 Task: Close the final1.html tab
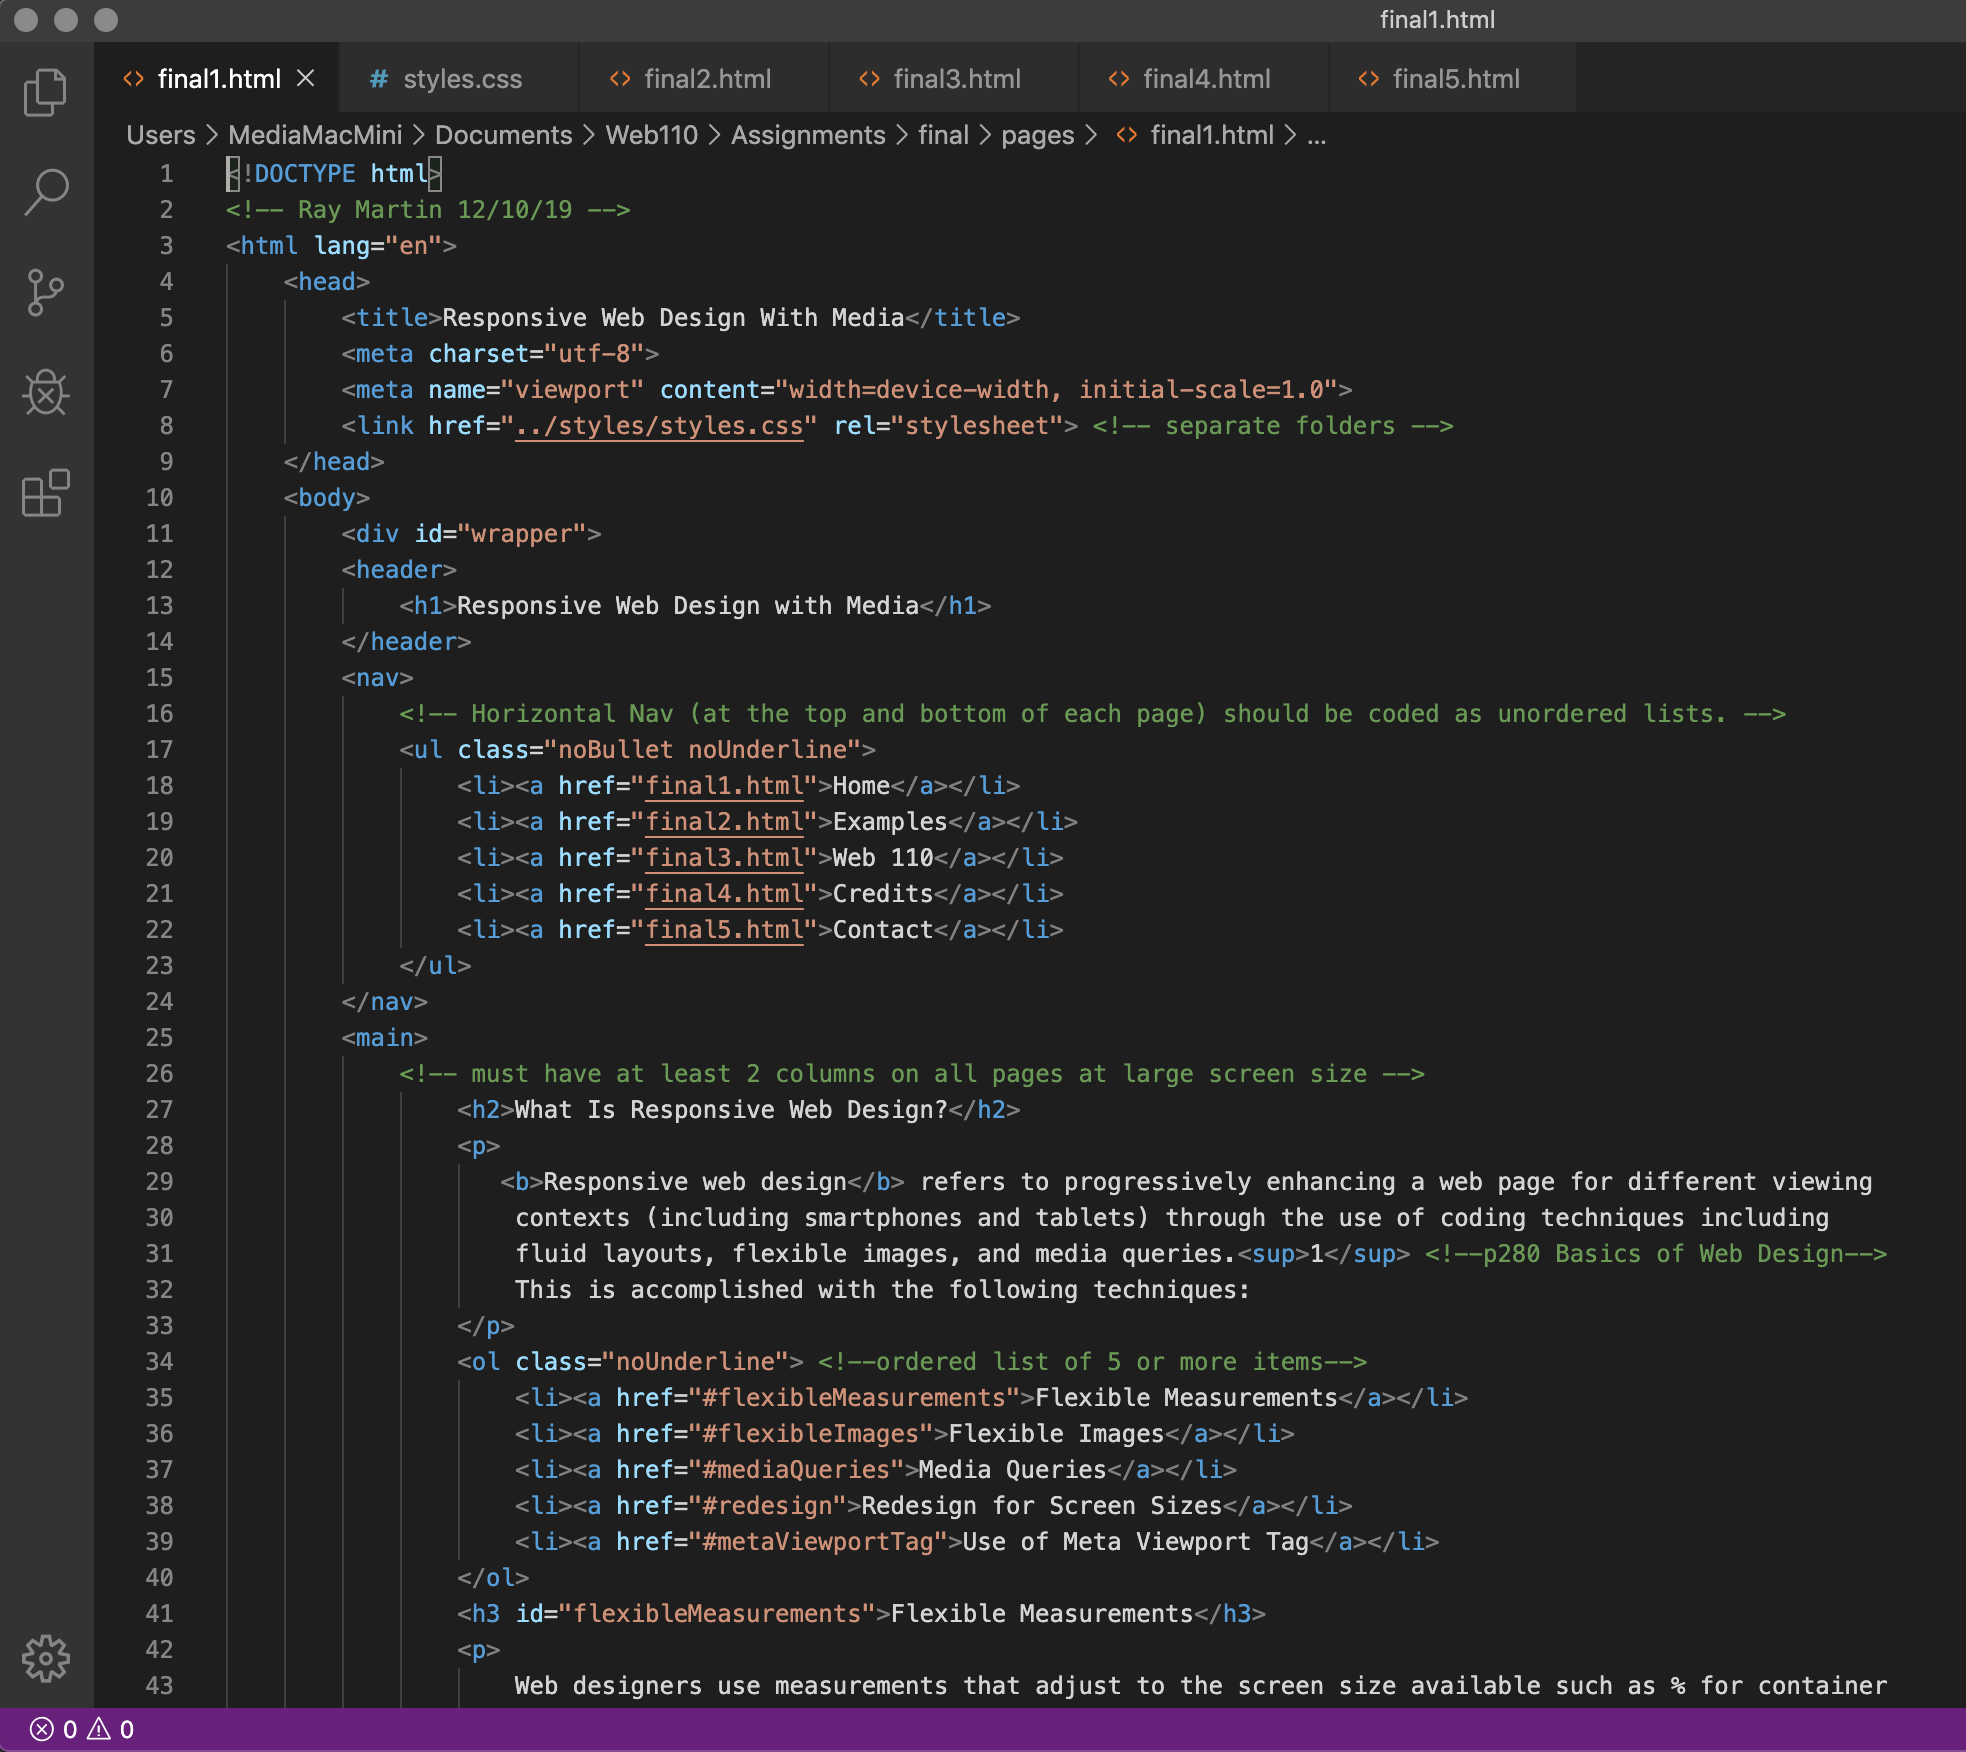(306, 78)
